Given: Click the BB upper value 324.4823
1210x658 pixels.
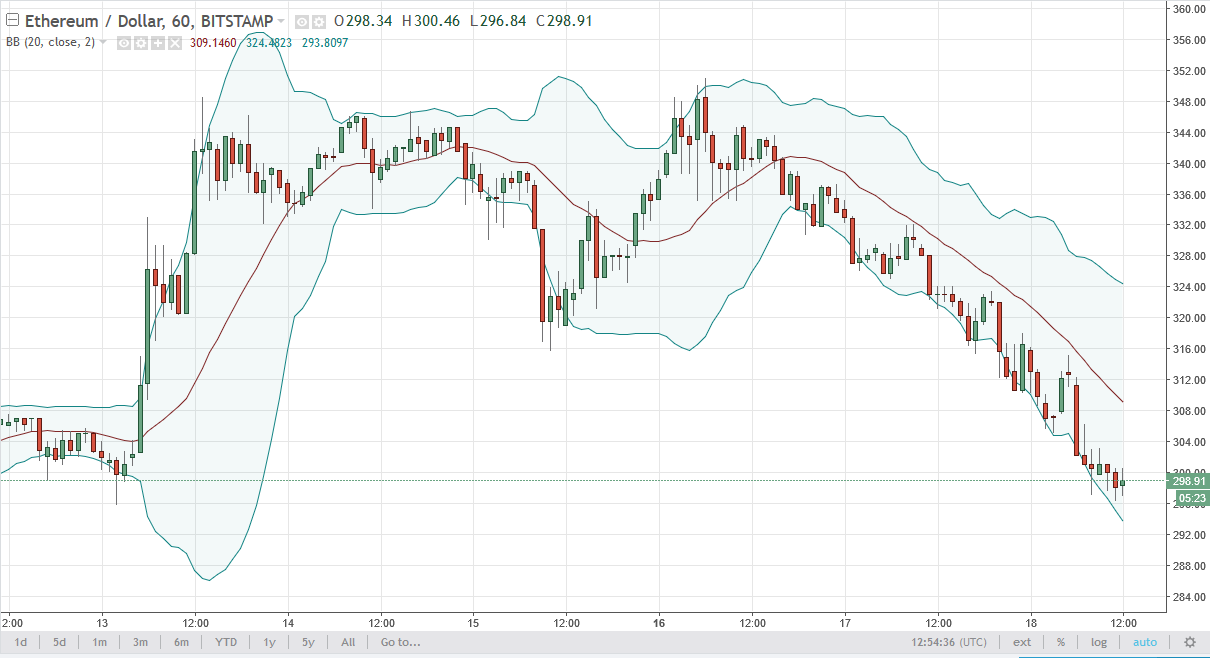Looking at the screenshot, I should coord(269,43).
